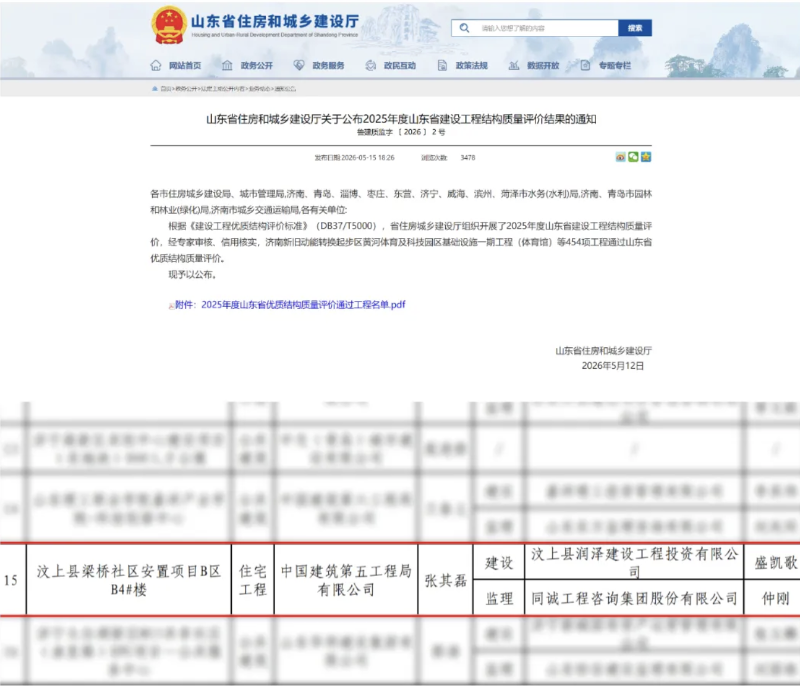The height and width of the screenshot is (686, 800).
Task: Click the date 2026年5月12日
Action: (613, 366)
